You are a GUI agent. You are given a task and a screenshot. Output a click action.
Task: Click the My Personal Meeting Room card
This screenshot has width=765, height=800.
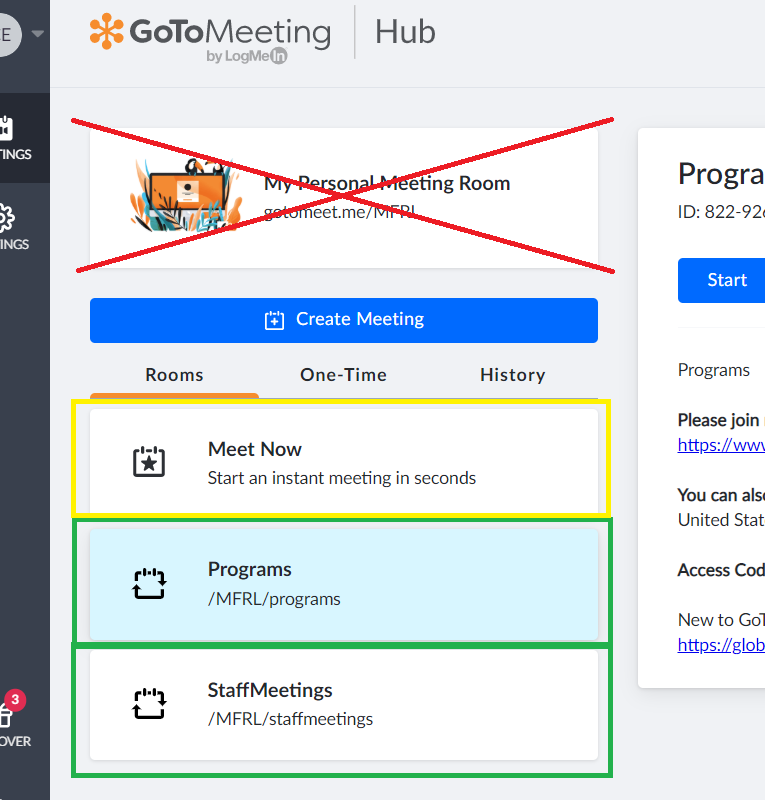(x=344, y=198)
